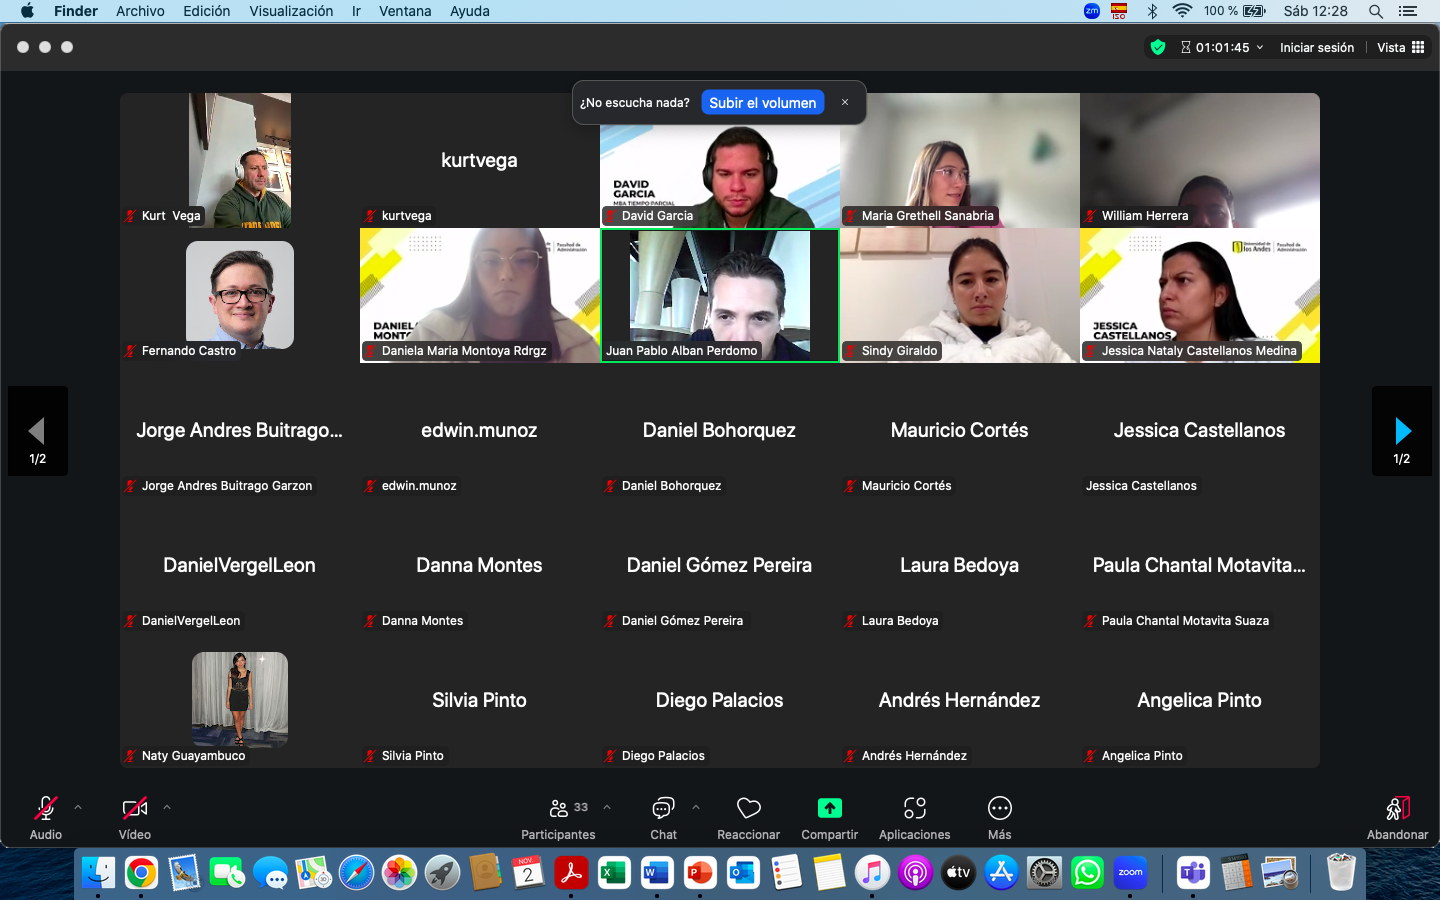
Task: Open the Reaccionar reactions menu
Action: [x=748, y=818]
